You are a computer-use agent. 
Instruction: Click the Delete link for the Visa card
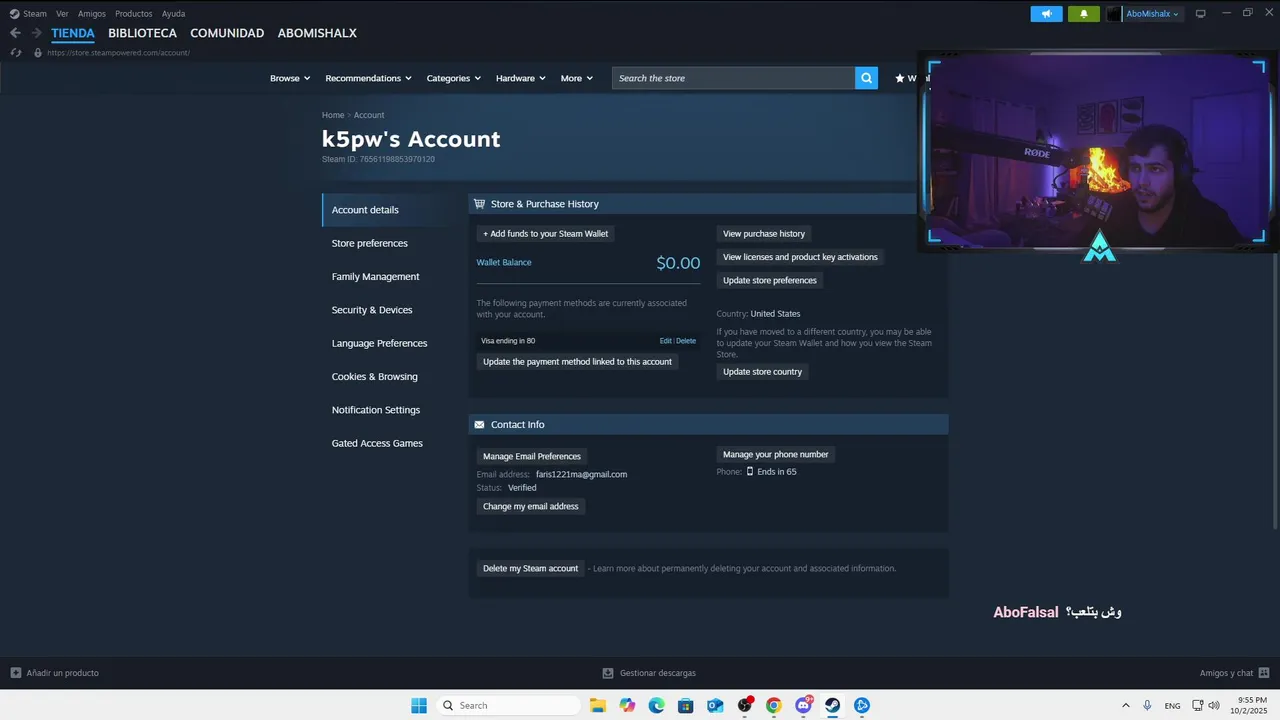click(686, 341)
